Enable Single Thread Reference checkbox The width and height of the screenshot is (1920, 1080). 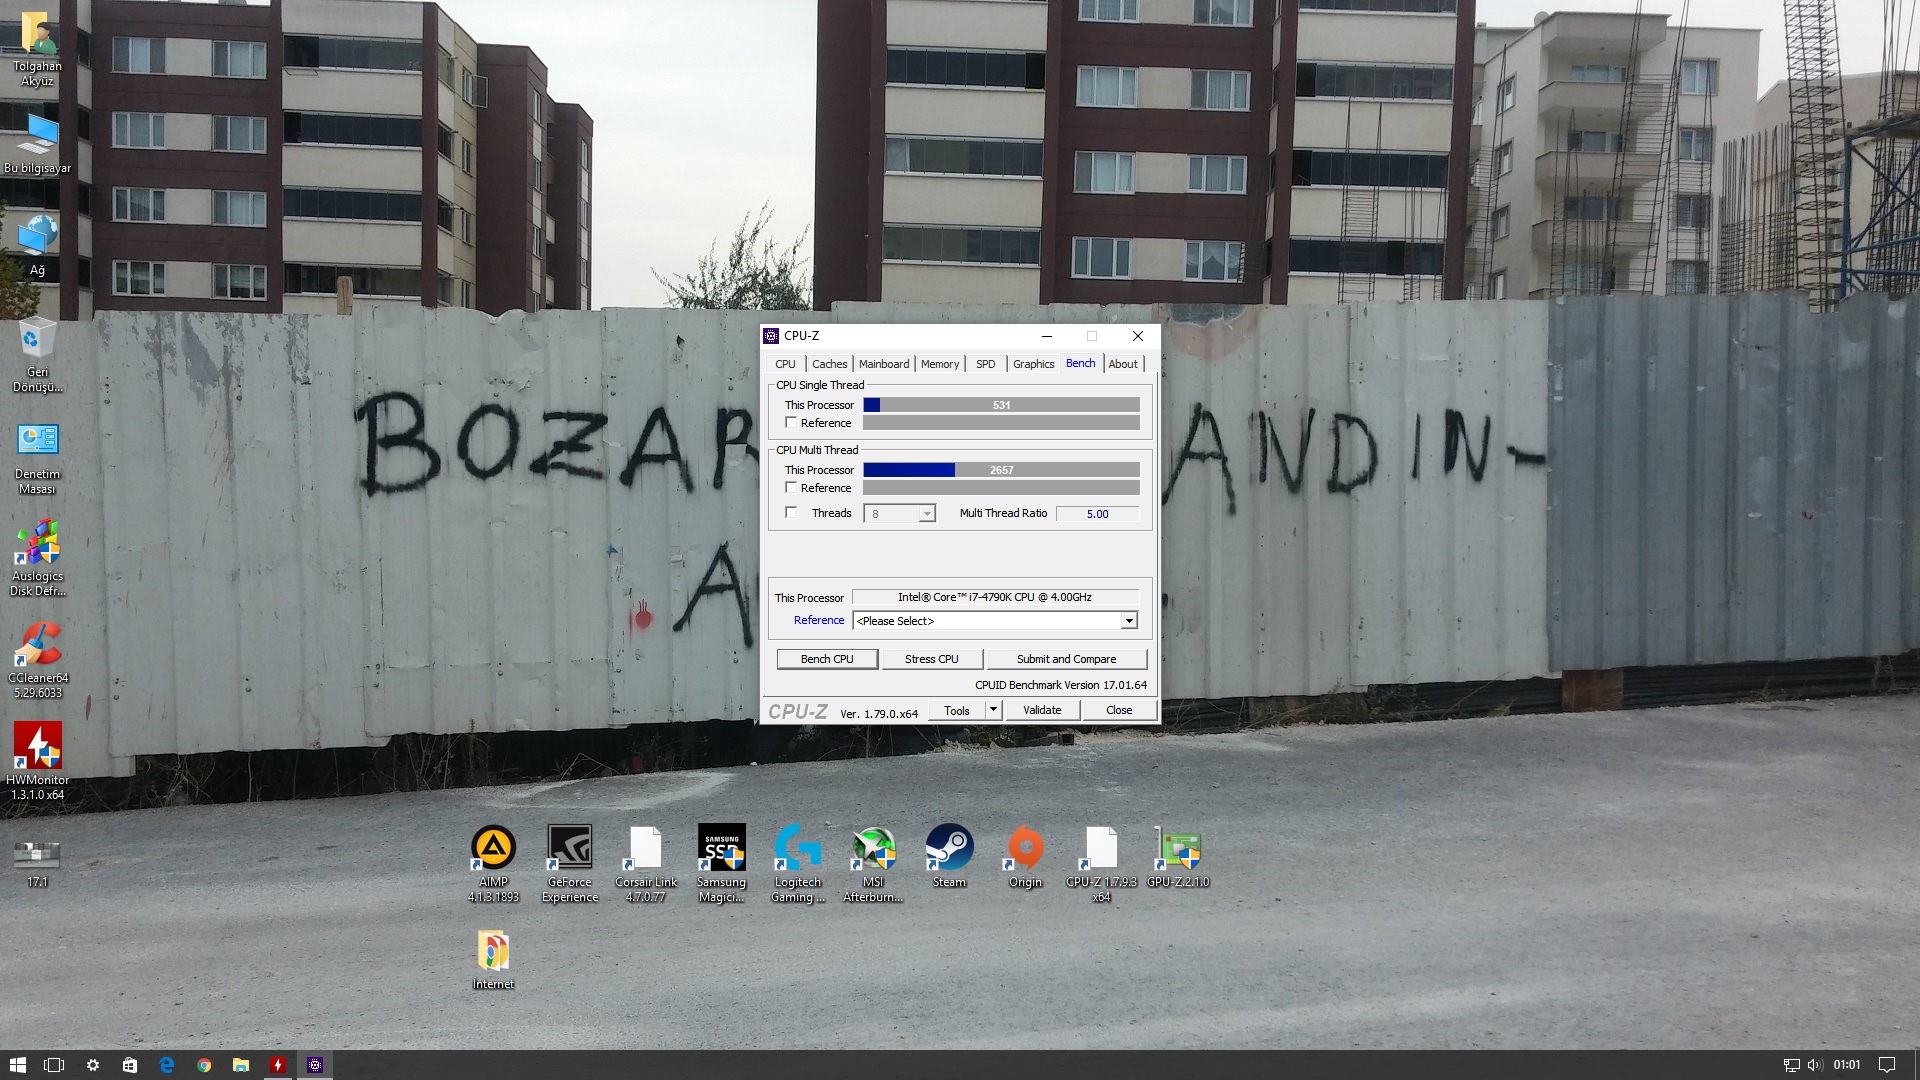pyautogui.click(x=791, y=423)
